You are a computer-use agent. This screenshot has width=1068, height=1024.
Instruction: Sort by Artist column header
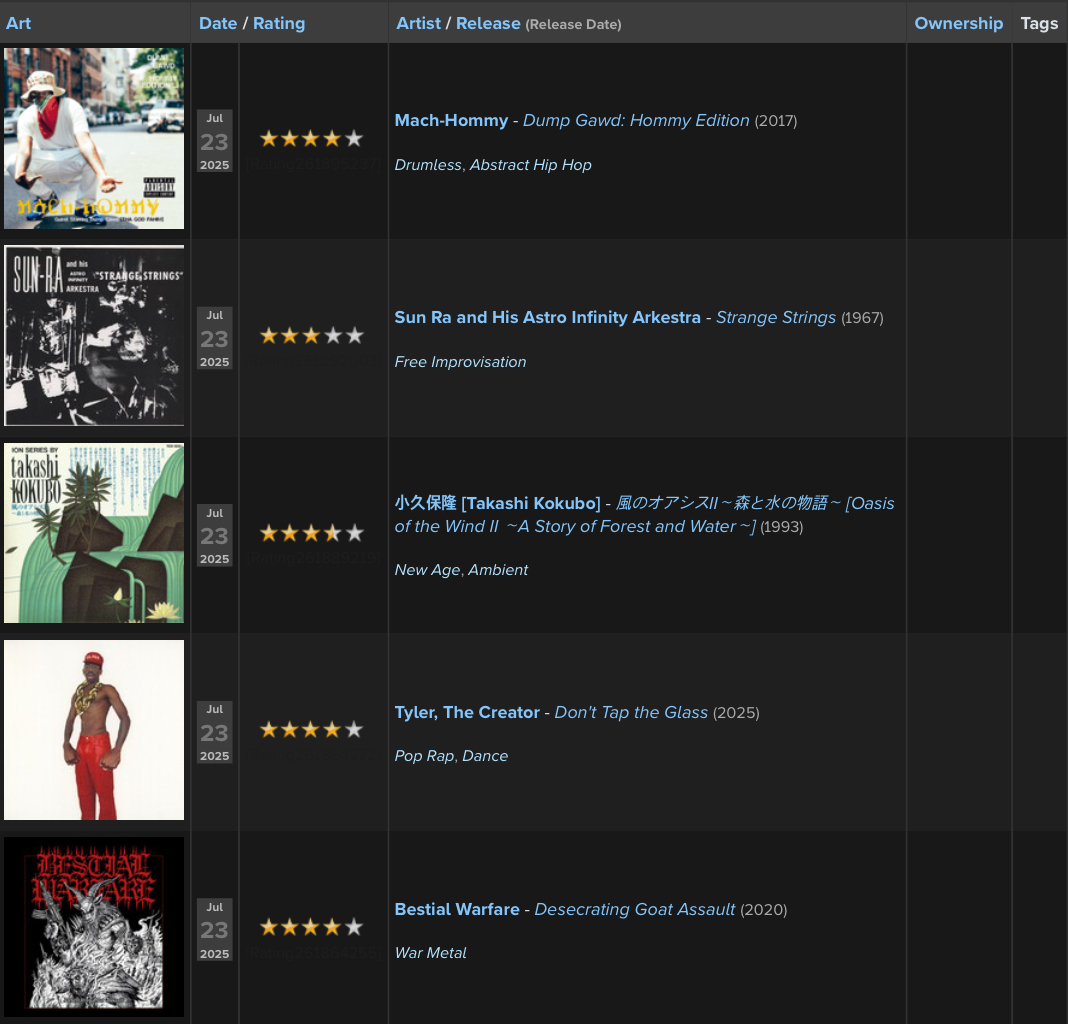point(418,23)
